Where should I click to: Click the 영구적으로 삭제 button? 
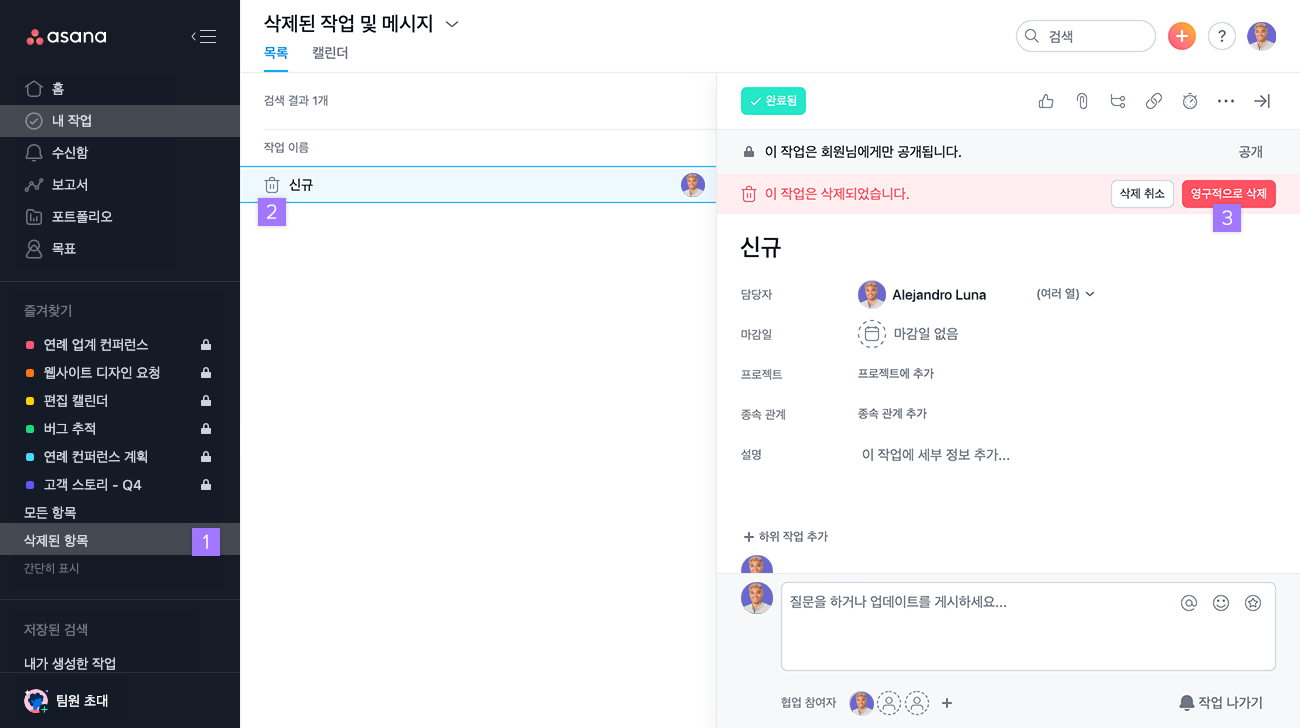tap(1229, 194)
